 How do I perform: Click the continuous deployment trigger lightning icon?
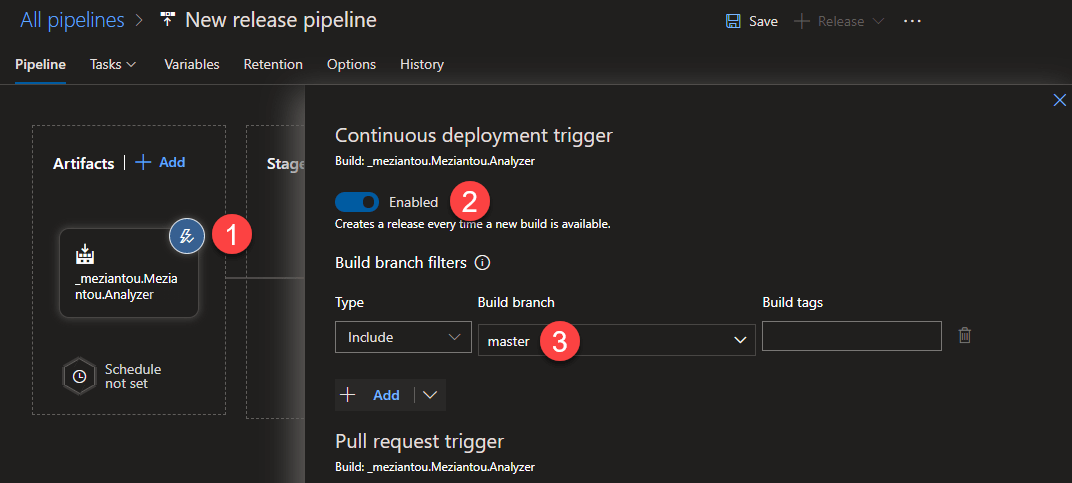click(187, 236)
